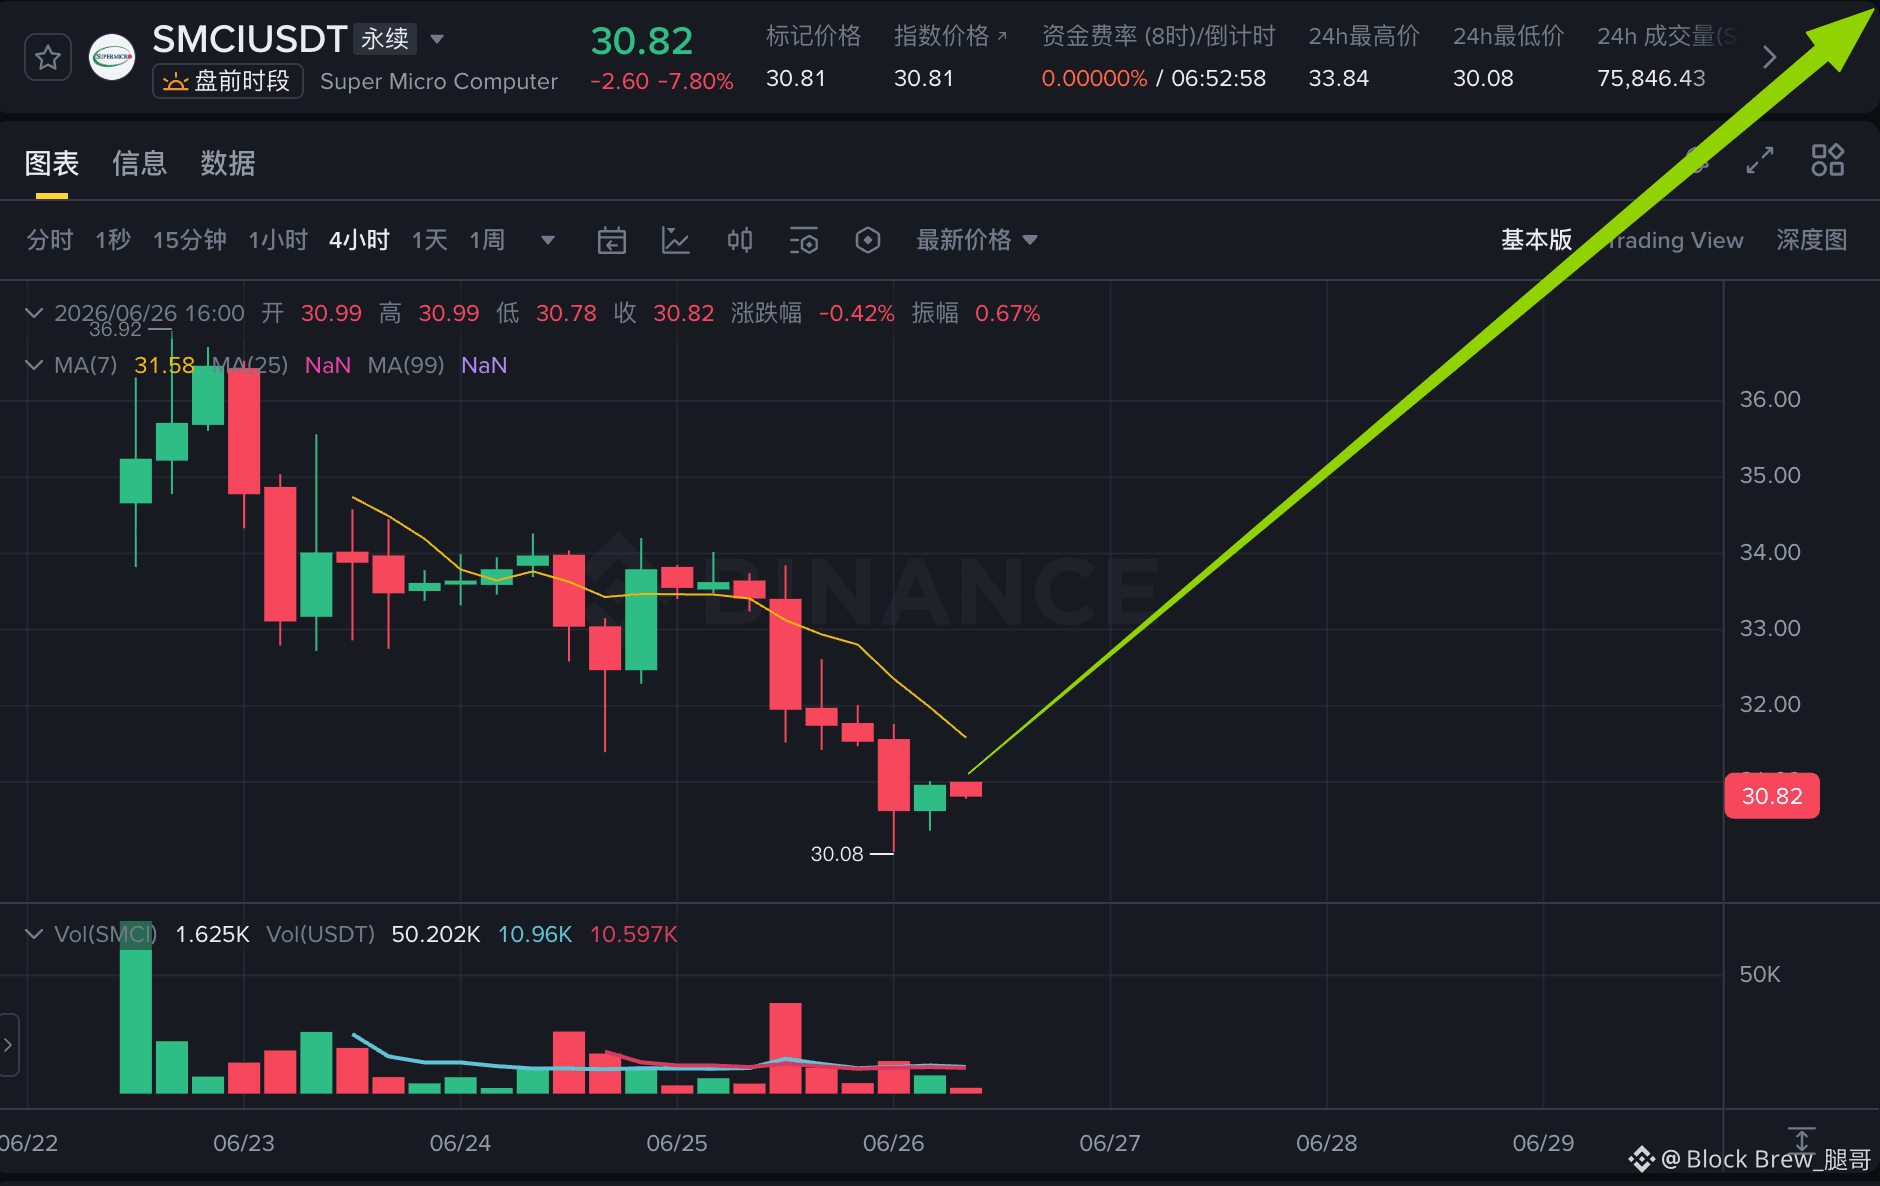Select the 4小时 interval
The image size is (1880, 1186).
tap(359, 240)
